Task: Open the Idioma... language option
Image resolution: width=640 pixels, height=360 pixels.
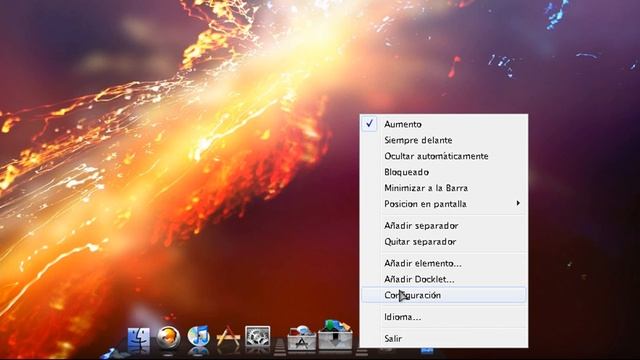Action: pos(444,317)
